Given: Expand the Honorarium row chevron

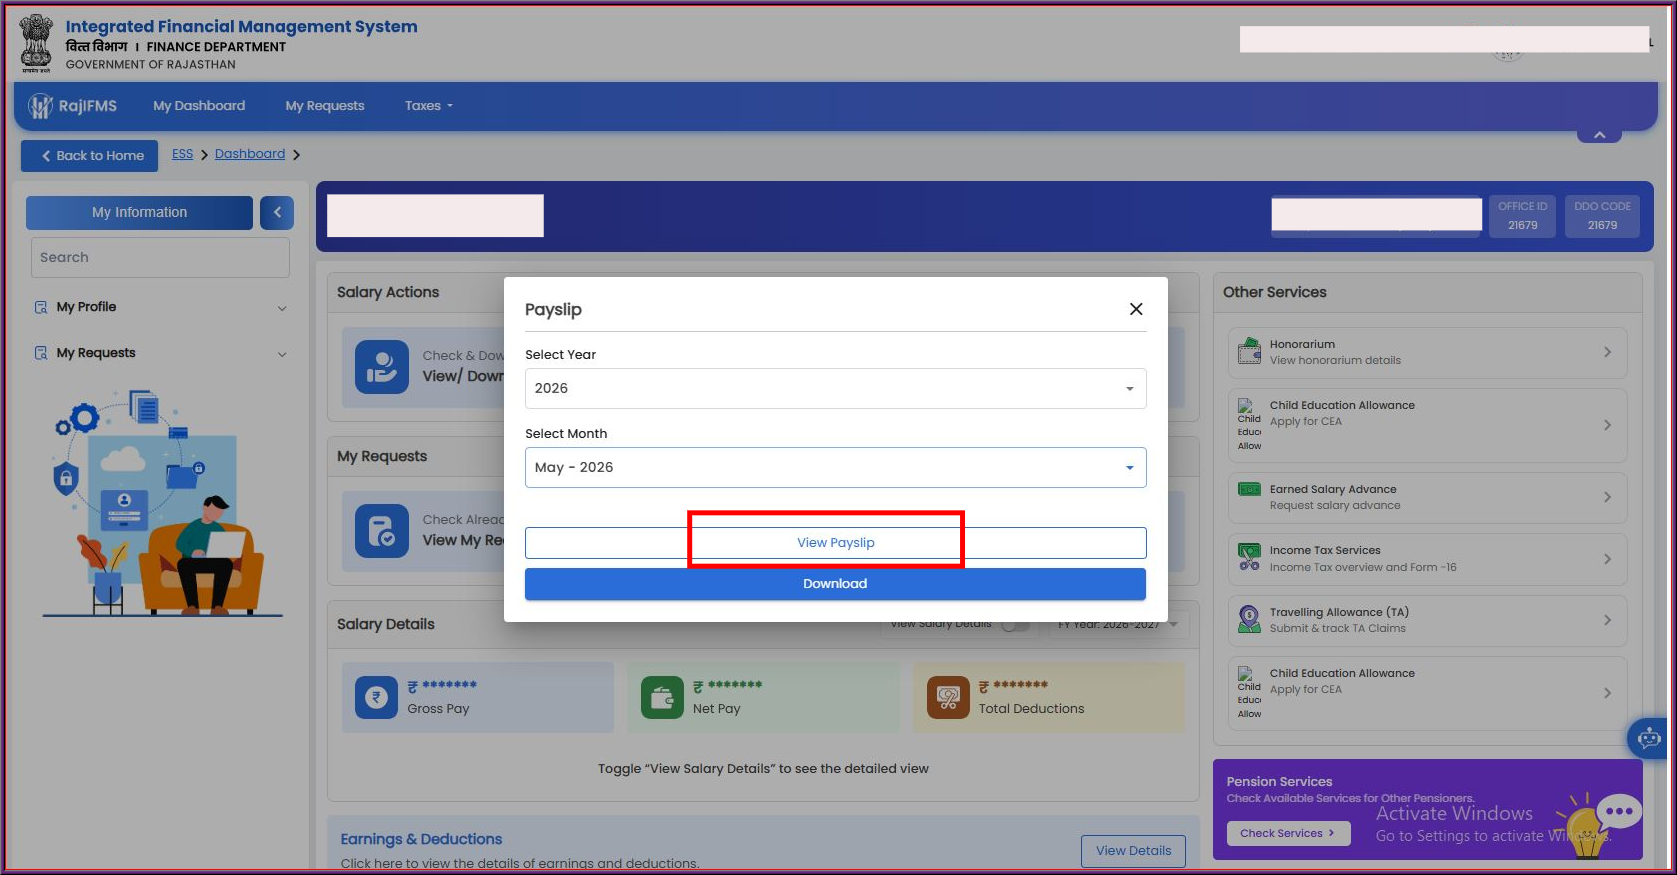Looking at the screenshot, I should (1607, 352).
